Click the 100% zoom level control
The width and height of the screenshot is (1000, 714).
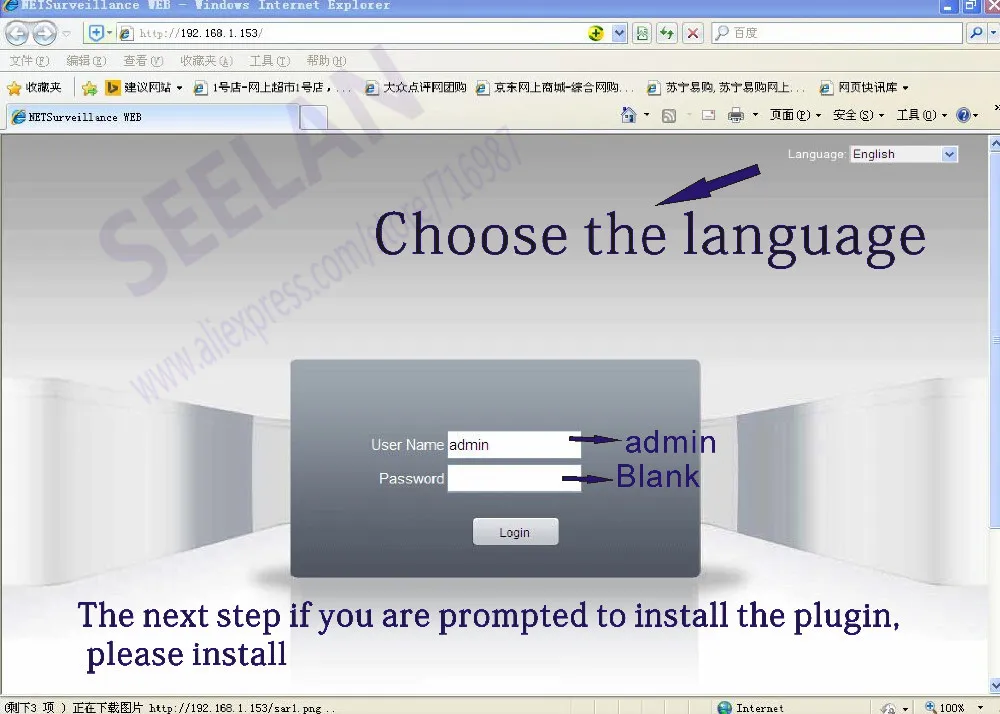click(x=954, y=707)
